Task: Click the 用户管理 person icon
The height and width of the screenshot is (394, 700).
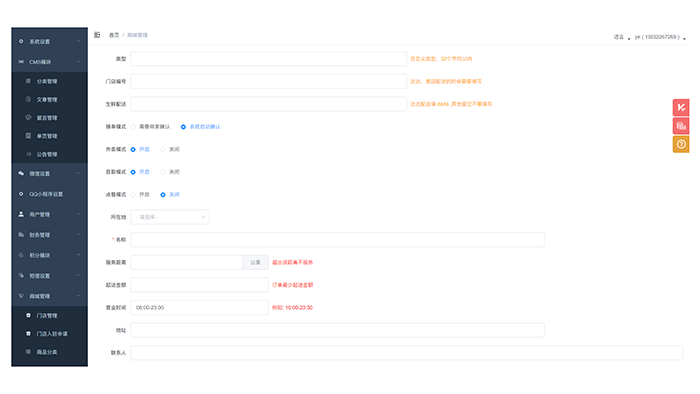Action: tap(21, 214)
